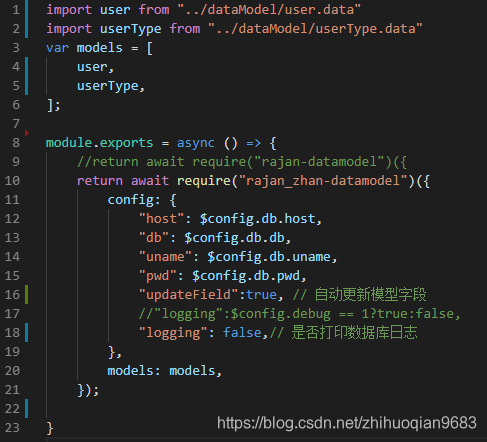
Task: Click the "updateField" key string
Action: point(188,295)
